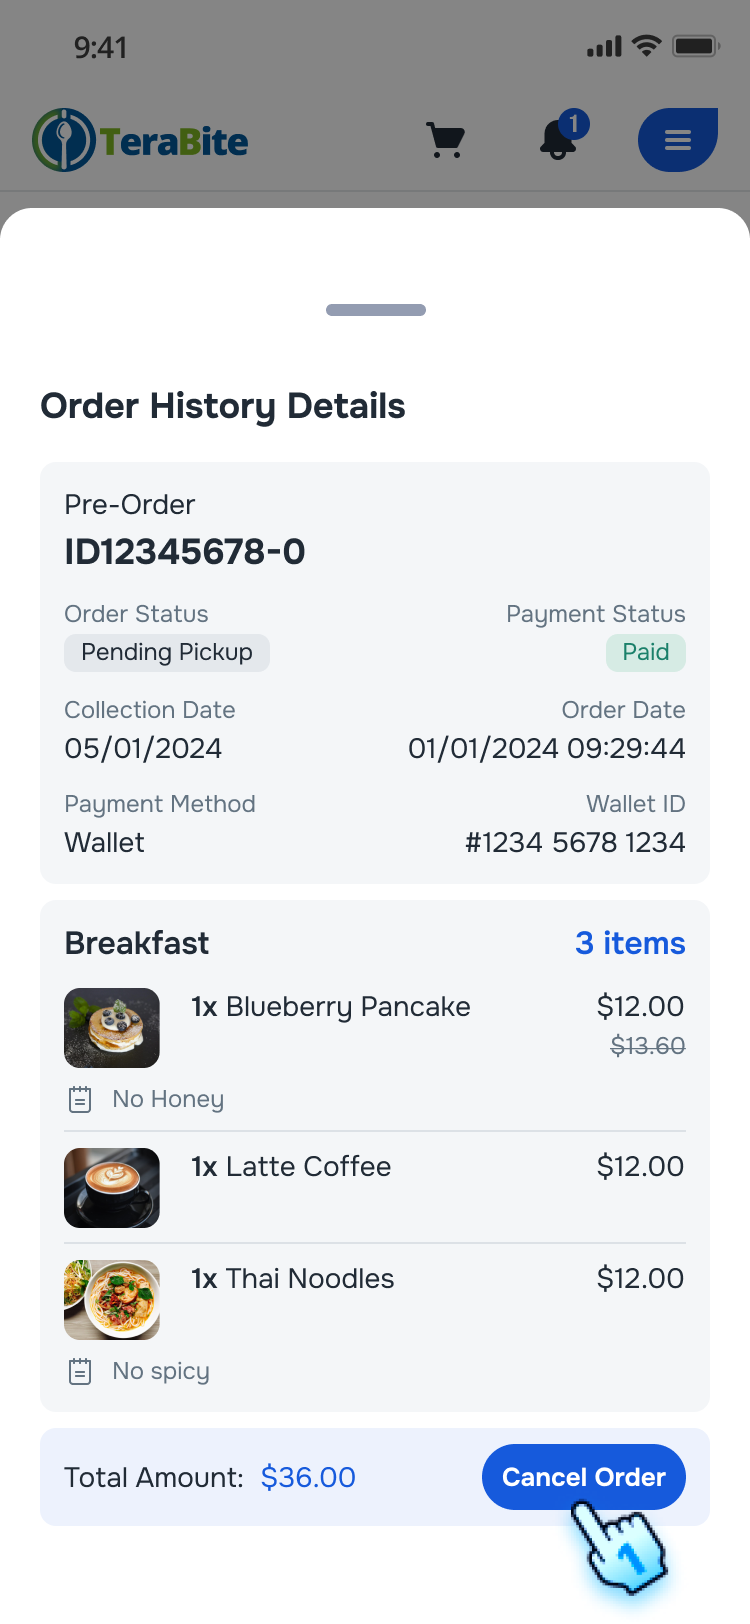Expand the order sheet via the drag handle
This screenshot has width=750, height=1624.
pos(375,309)
